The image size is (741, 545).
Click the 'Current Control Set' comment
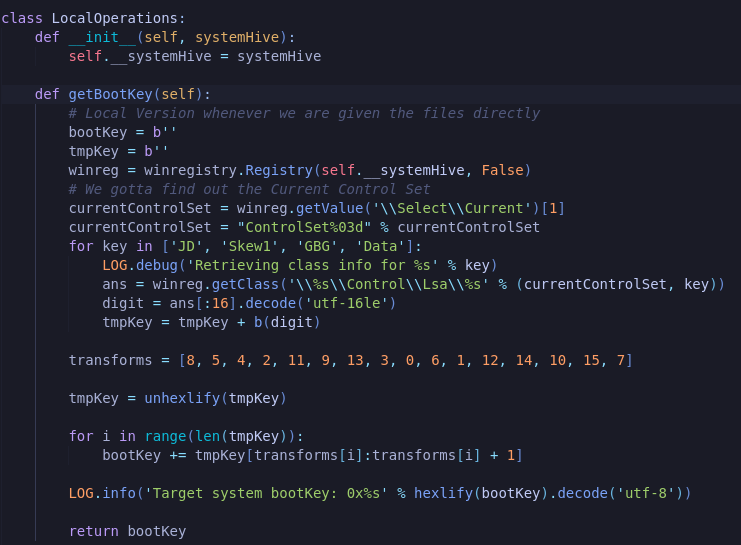[x=250, y=189]
